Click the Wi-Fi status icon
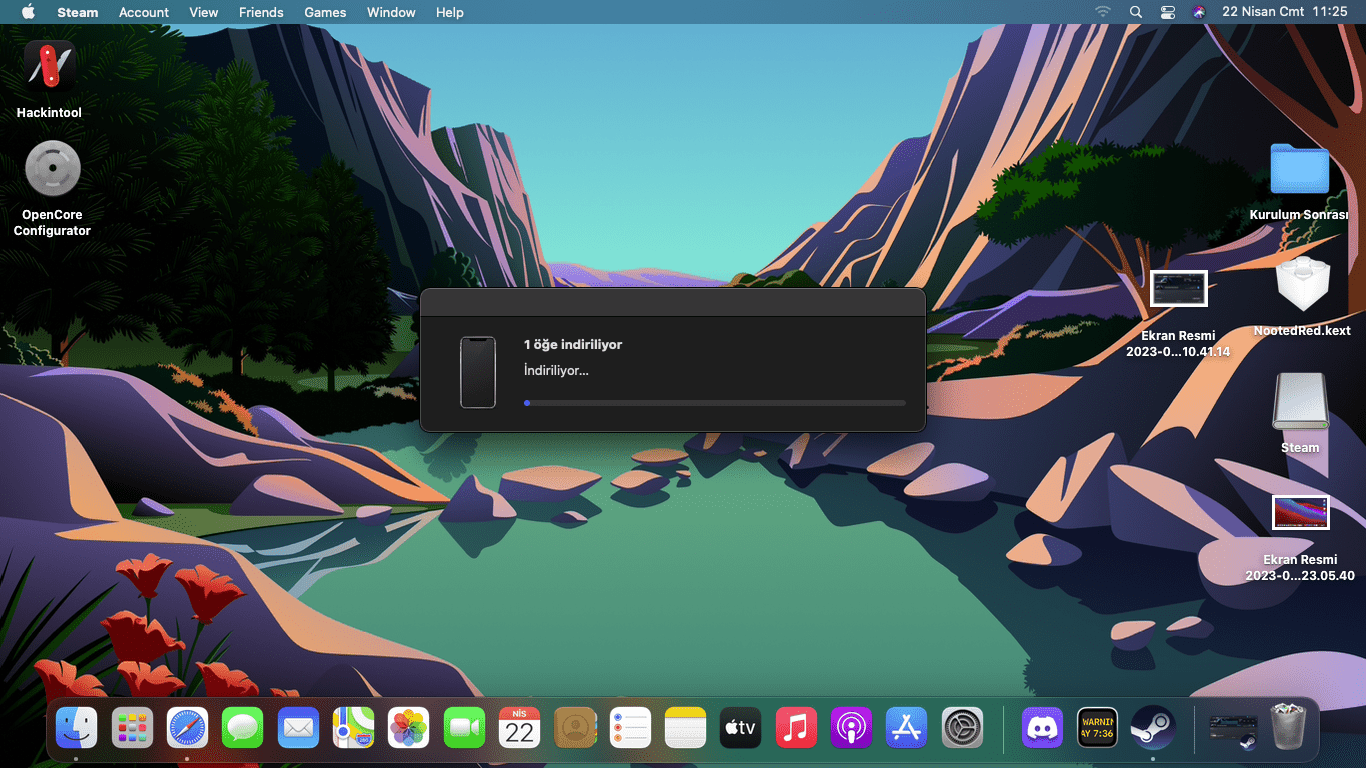 1103,12
